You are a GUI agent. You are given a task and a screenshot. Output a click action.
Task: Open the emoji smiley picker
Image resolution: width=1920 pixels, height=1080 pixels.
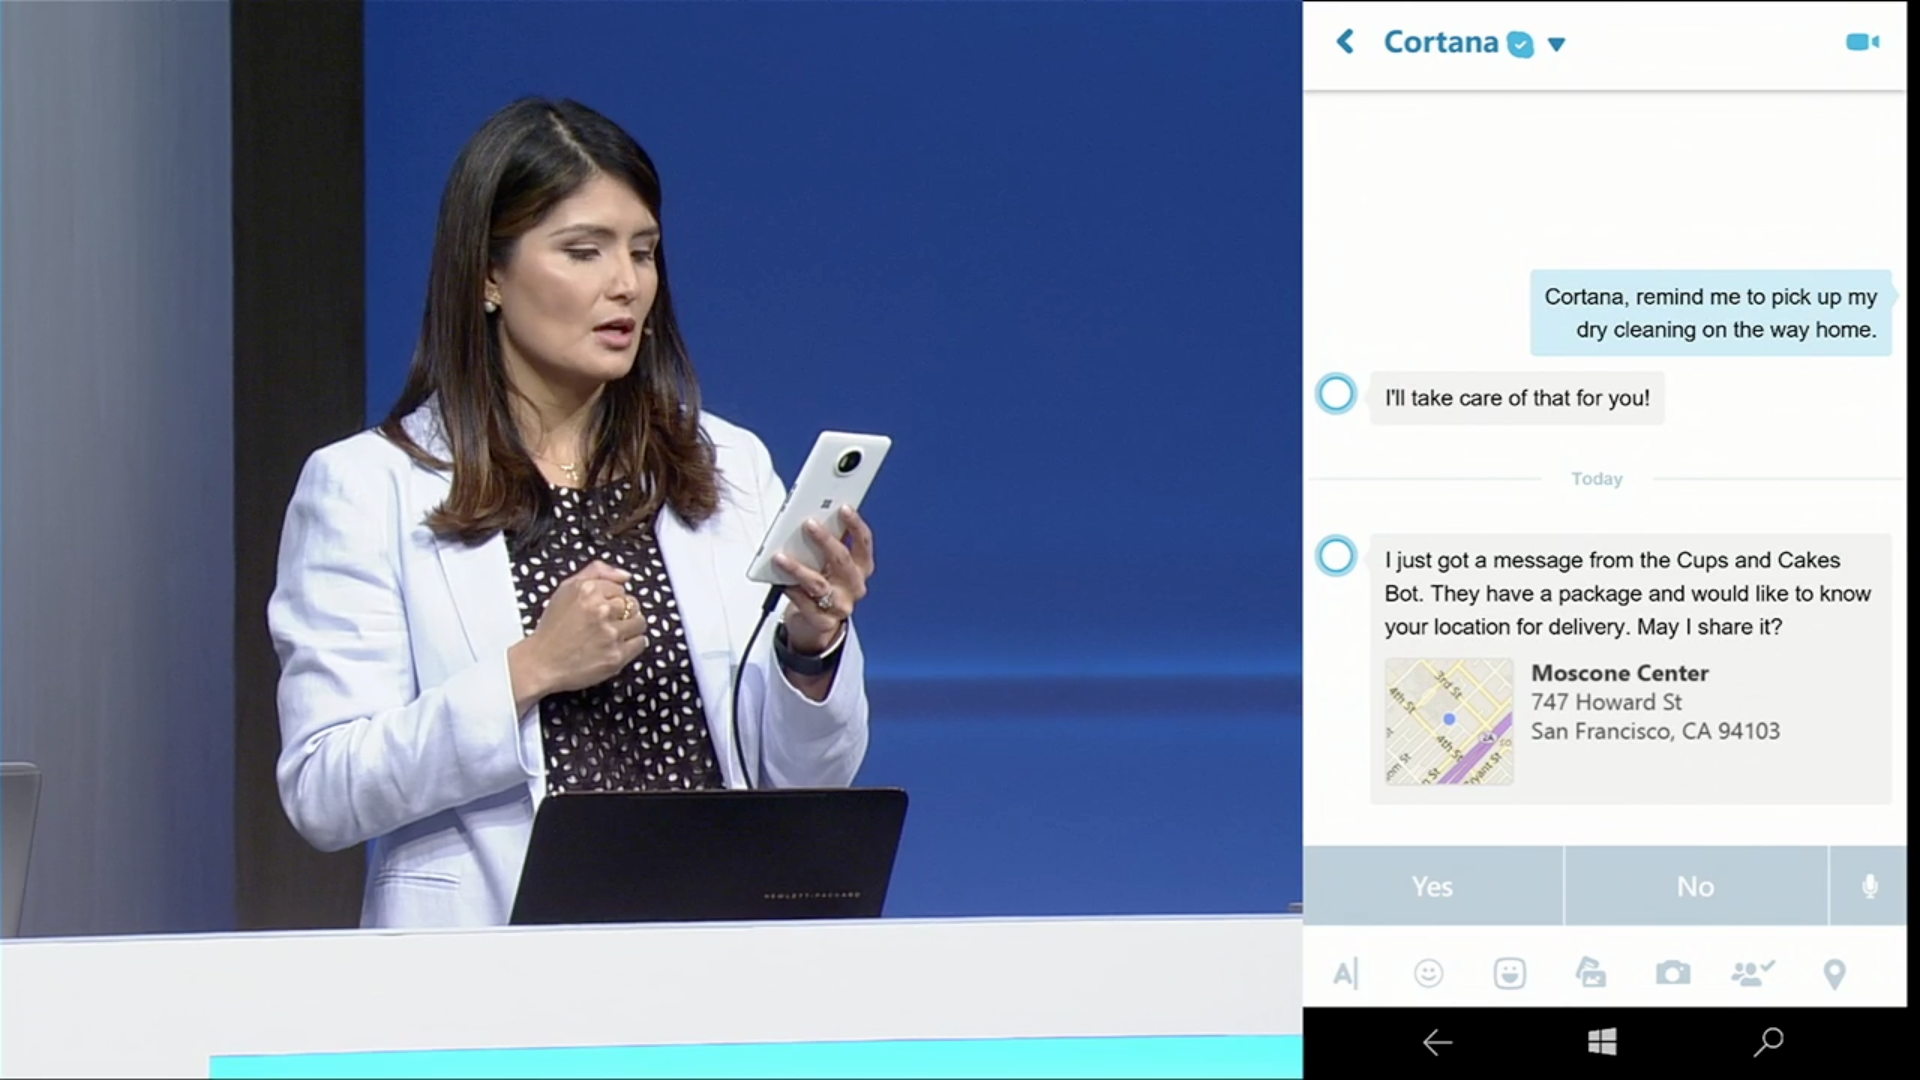click(1428, 973)
